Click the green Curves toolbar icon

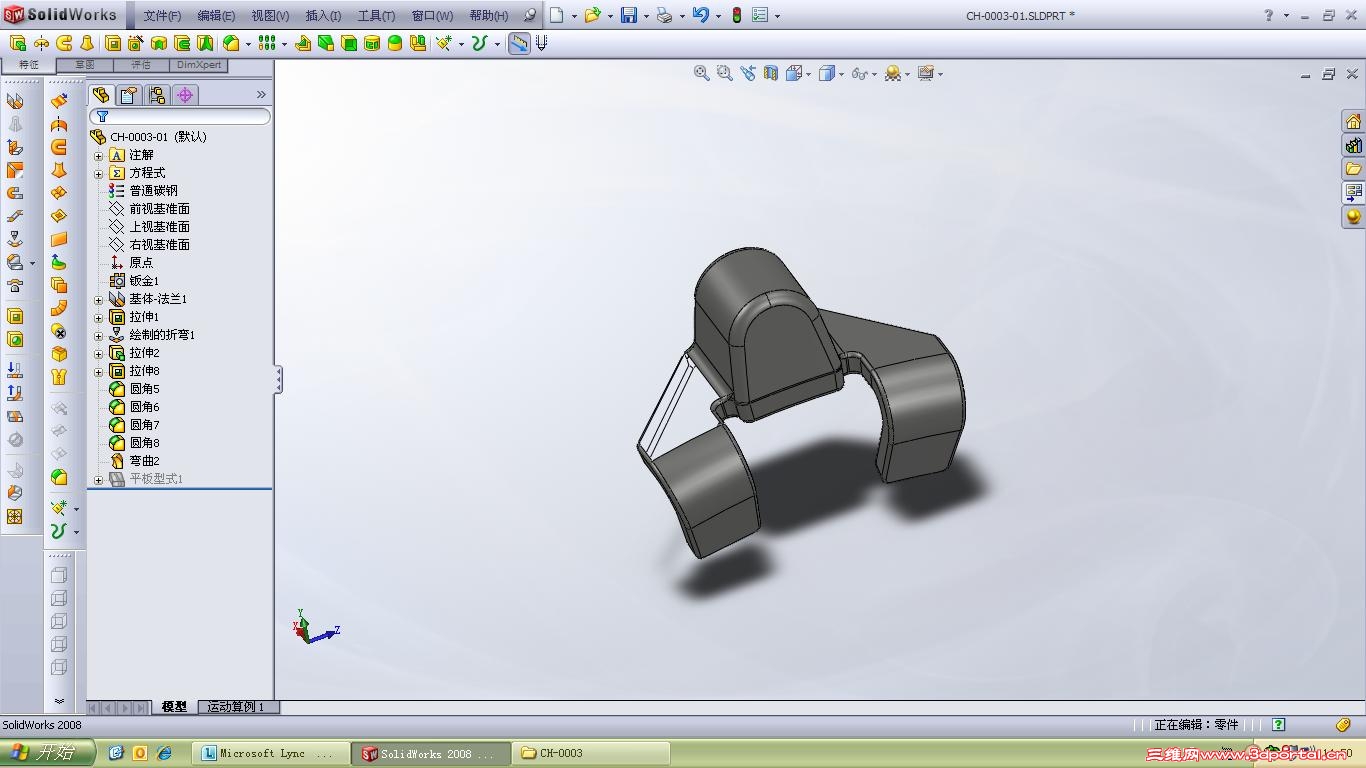point(479,43)
